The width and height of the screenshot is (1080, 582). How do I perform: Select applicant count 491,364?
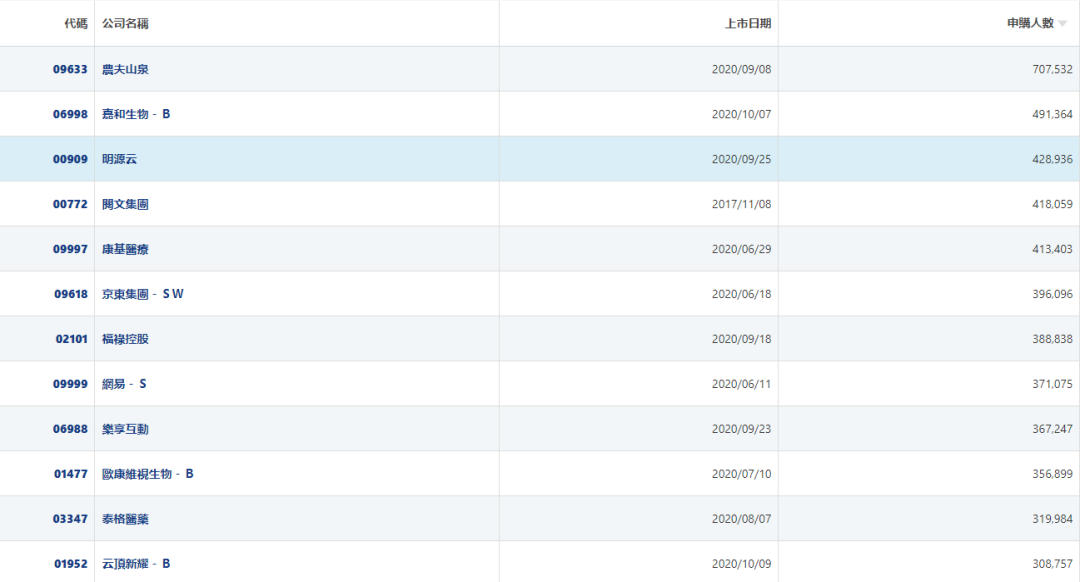(x=1052, y=114)
